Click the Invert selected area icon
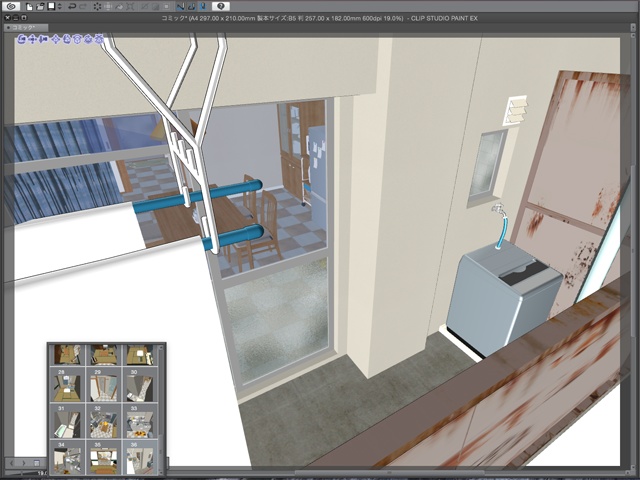 156,6
